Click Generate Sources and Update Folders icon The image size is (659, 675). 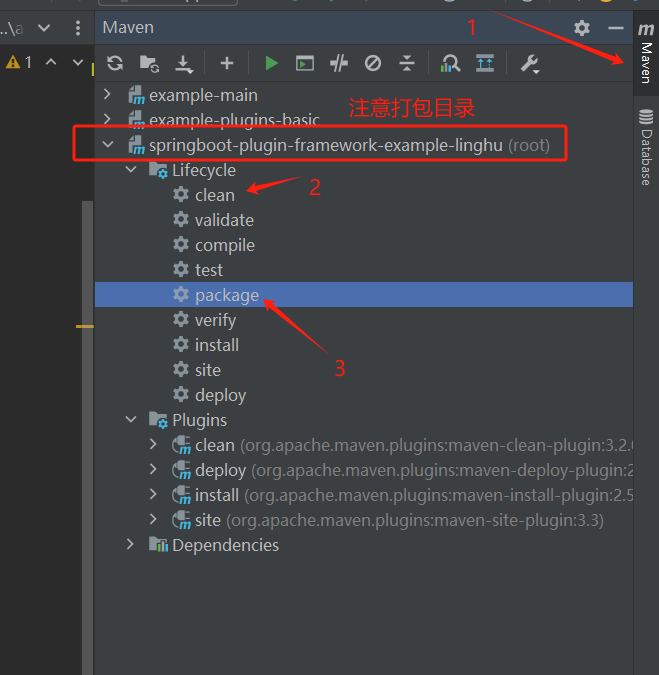click(x=149, y=64)
